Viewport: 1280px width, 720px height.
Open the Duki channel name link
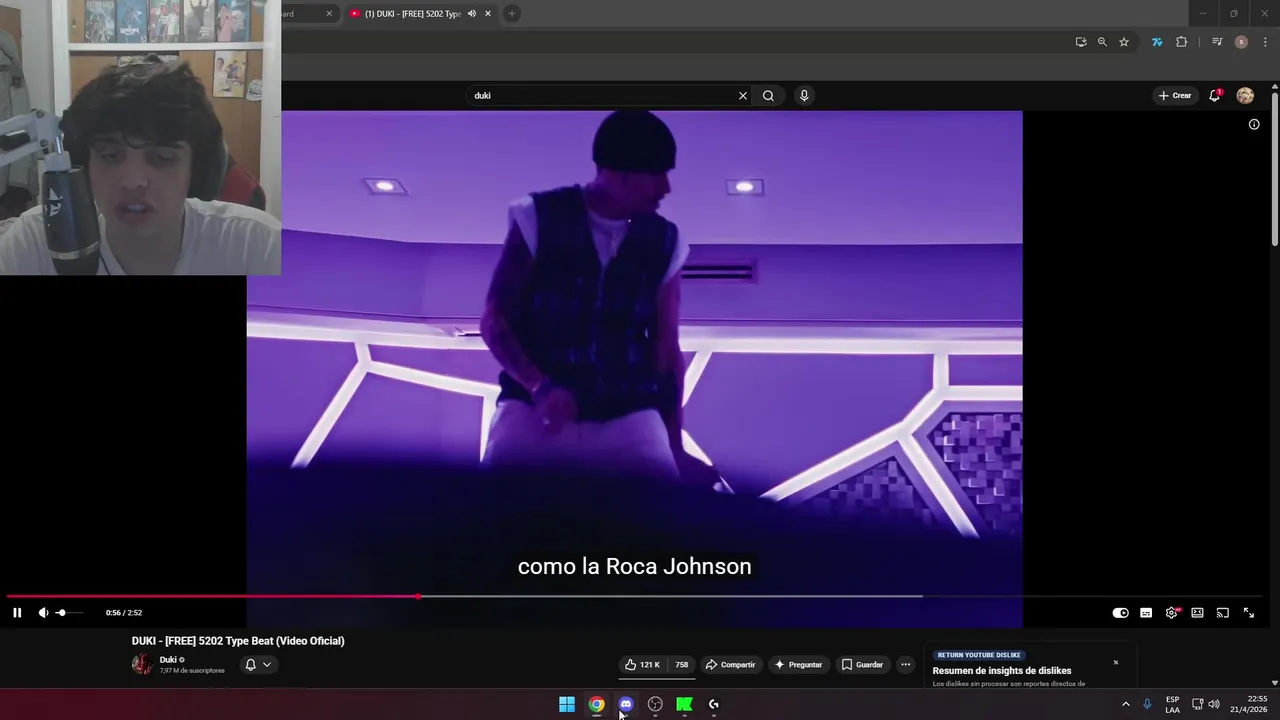[168, 660]
